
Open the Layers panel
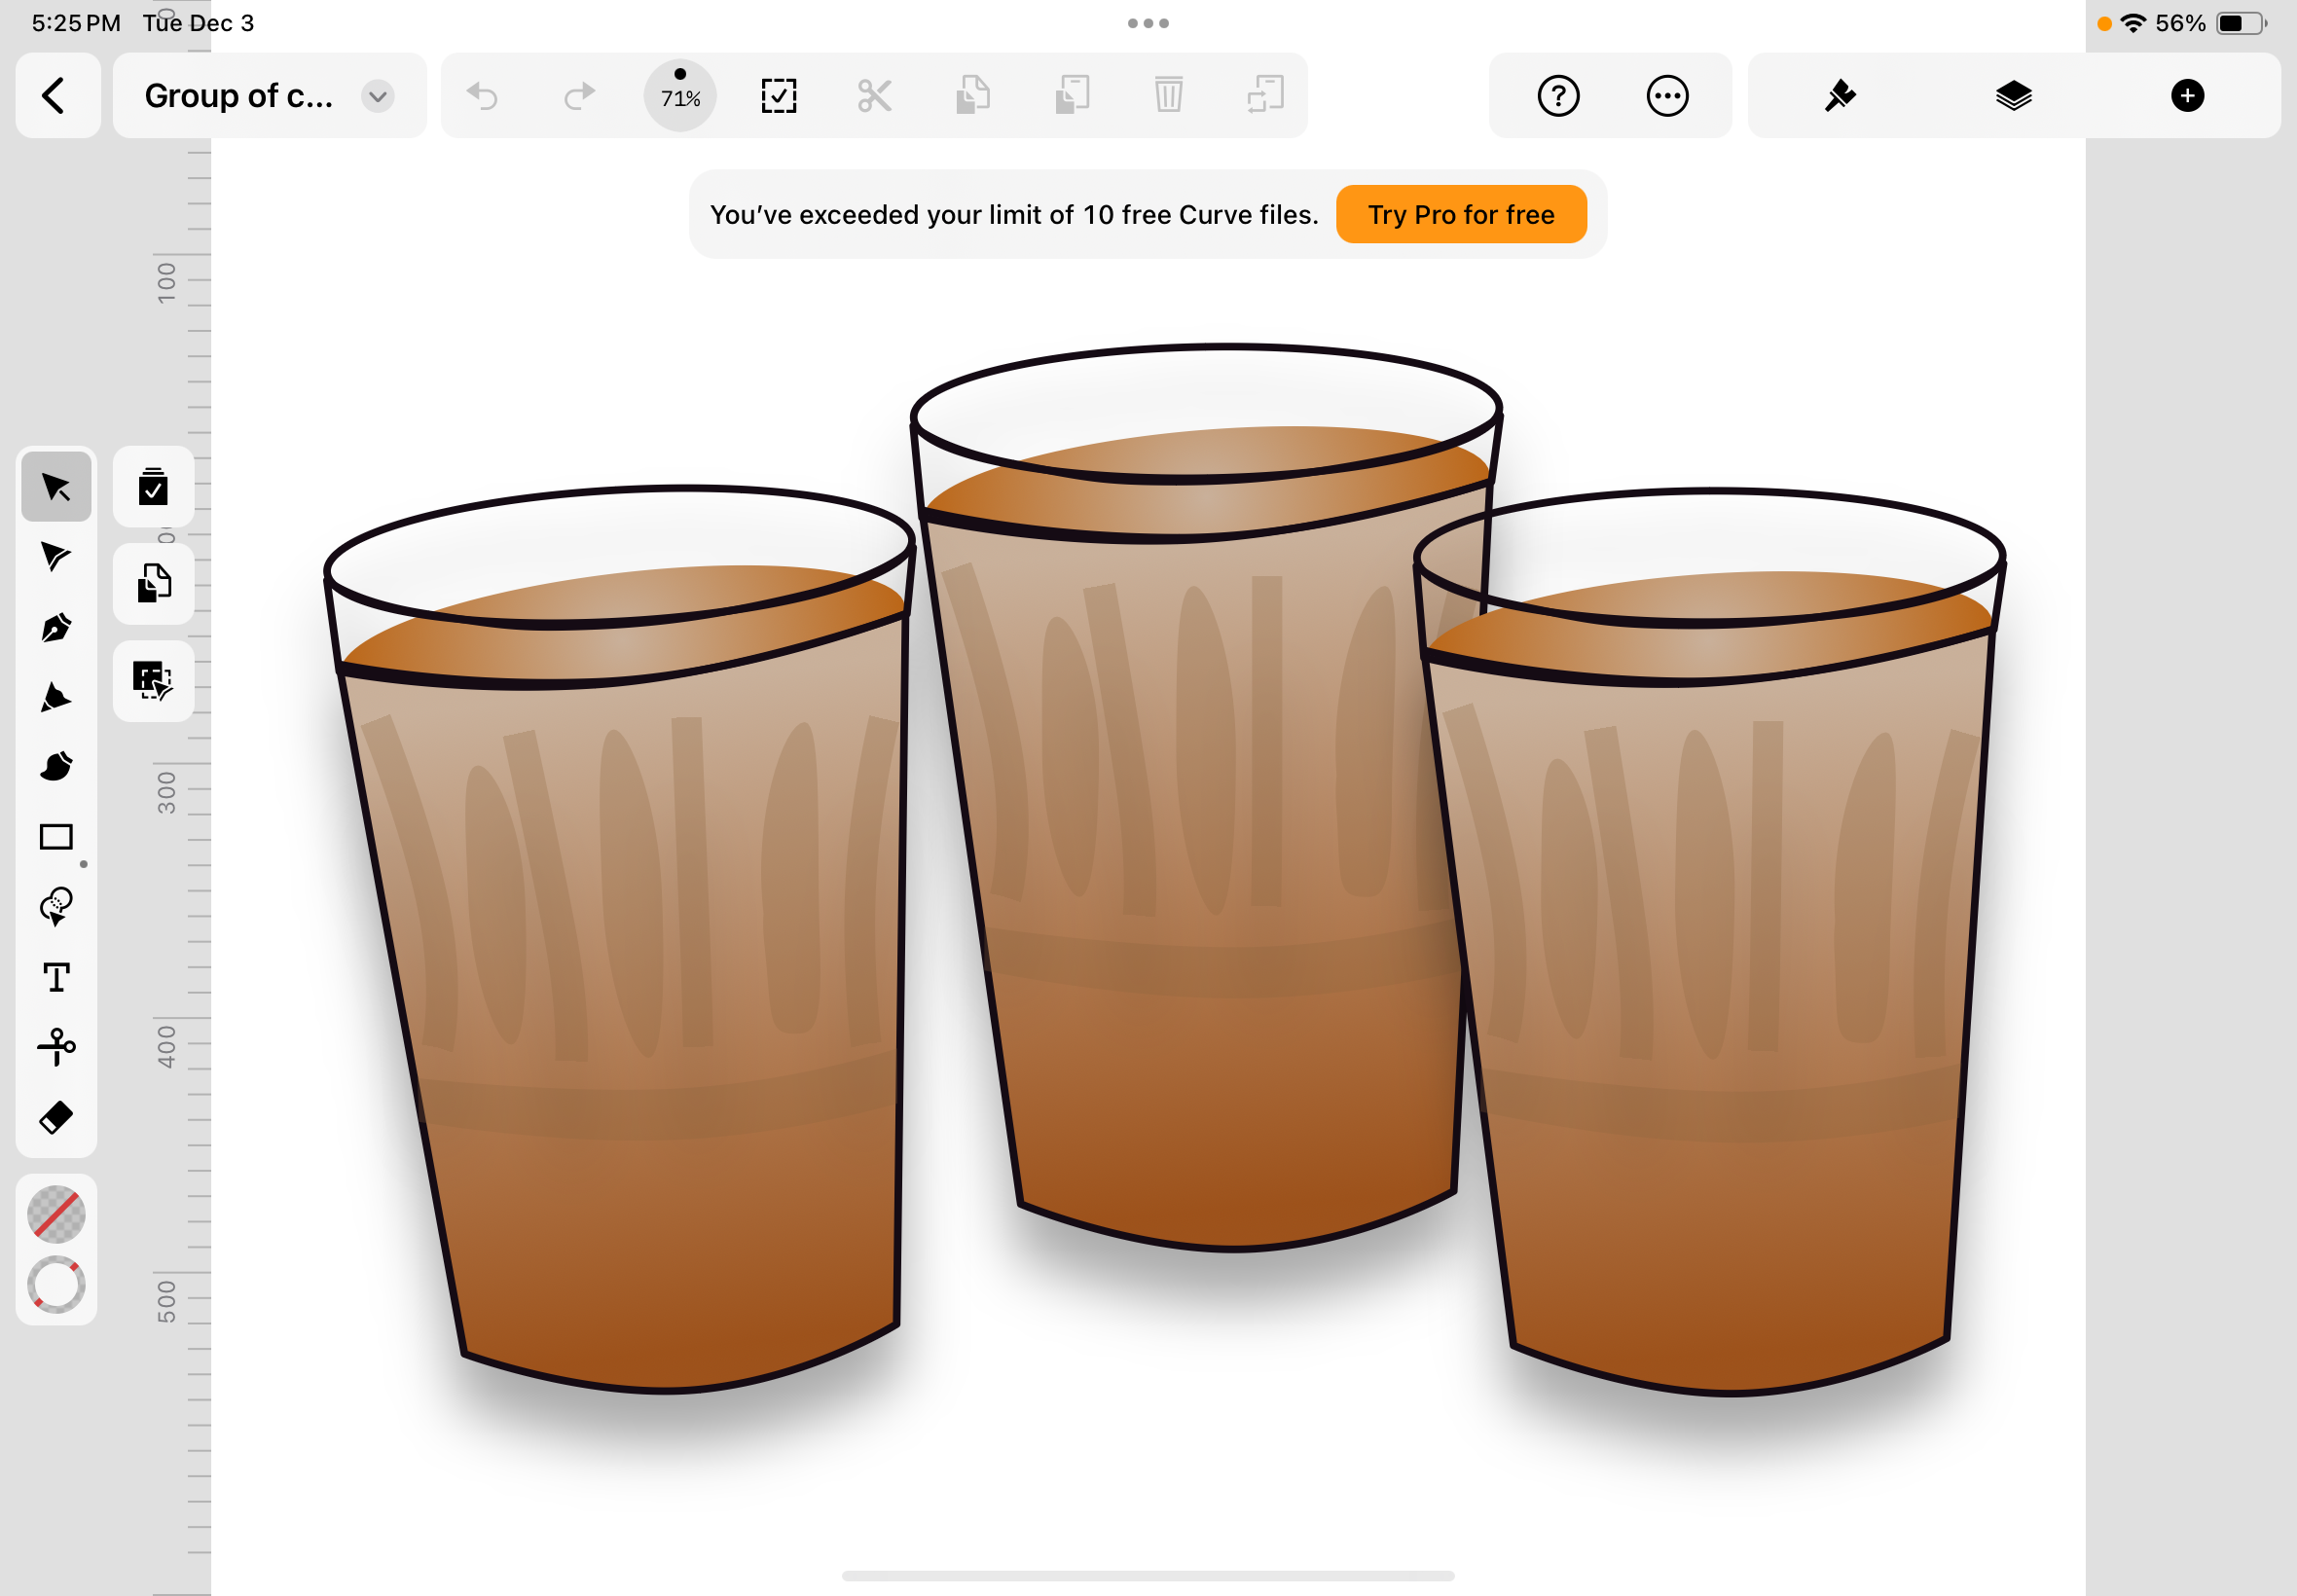pos(2013,96)
